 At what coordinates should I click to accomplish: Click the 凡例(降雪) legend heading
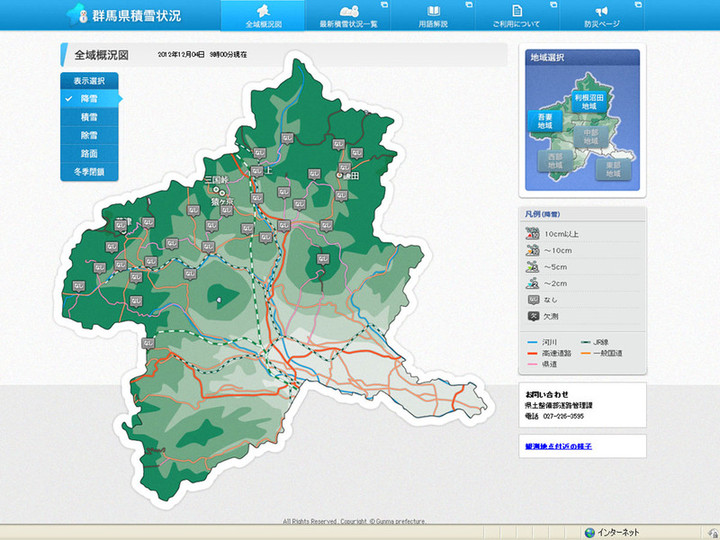(x=542, y=214)
